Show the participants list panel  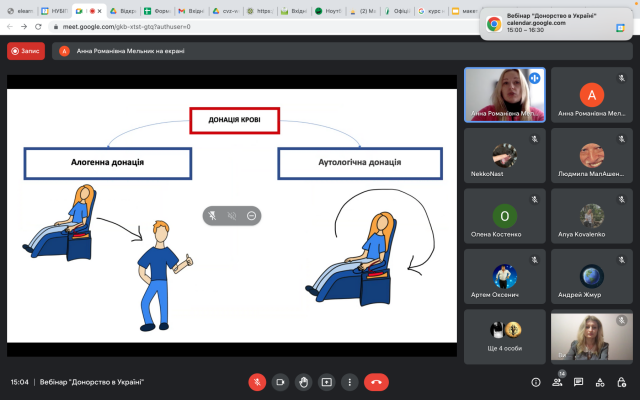[x=556, y=382]
